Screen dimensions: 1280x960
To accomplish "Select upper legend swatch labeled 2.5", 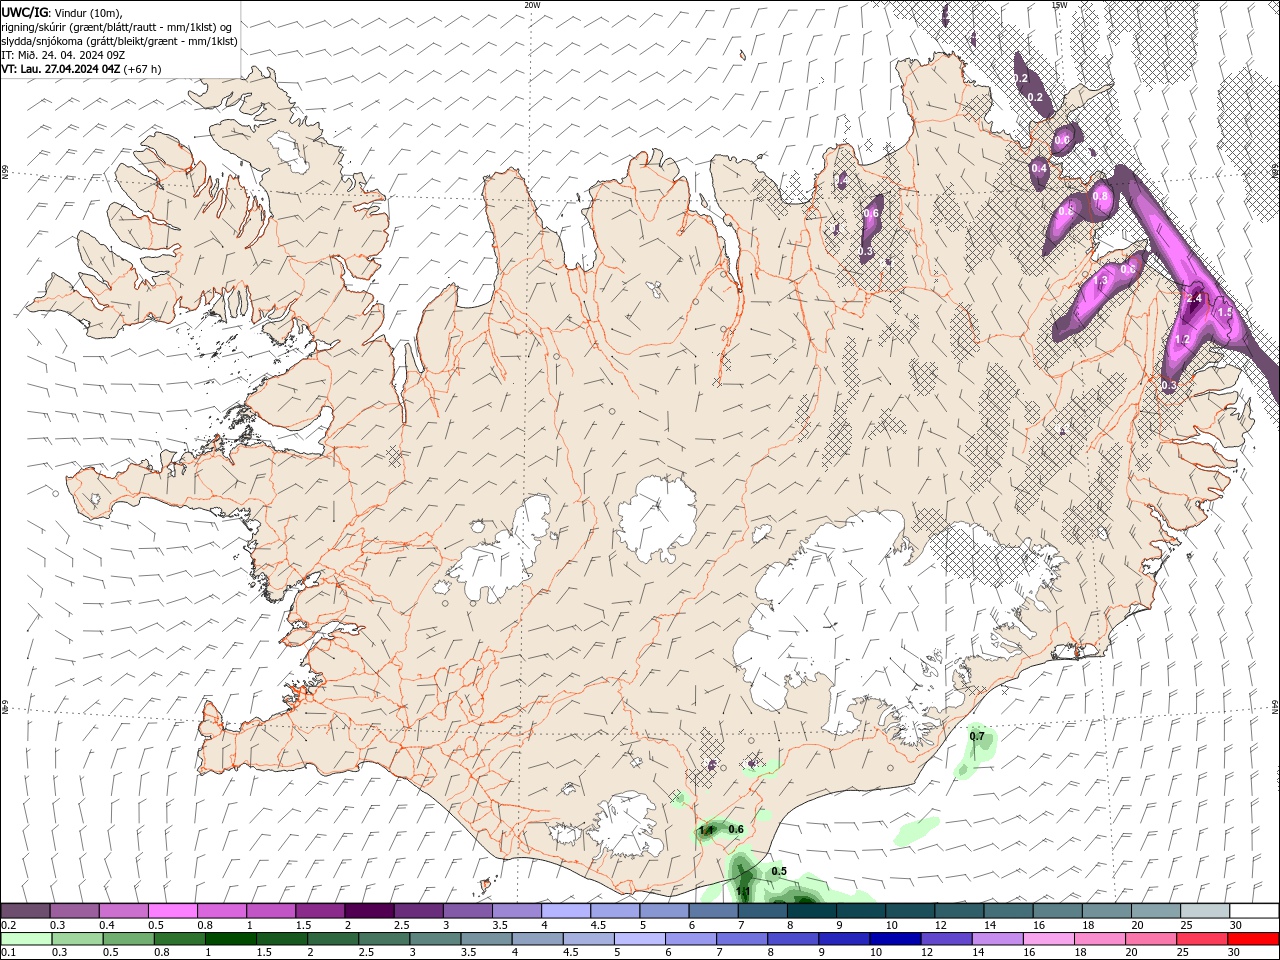I will (x=418, y=910).
